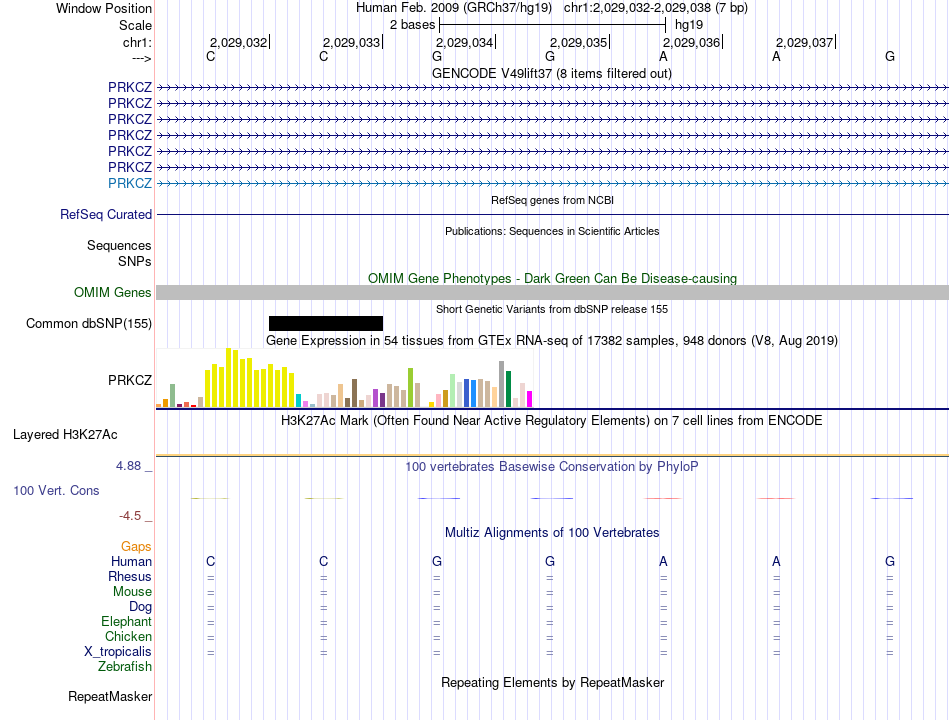Screen dimensions: 950x720
Task: Click the Elephant alignment row label
Action: point(126,621)
